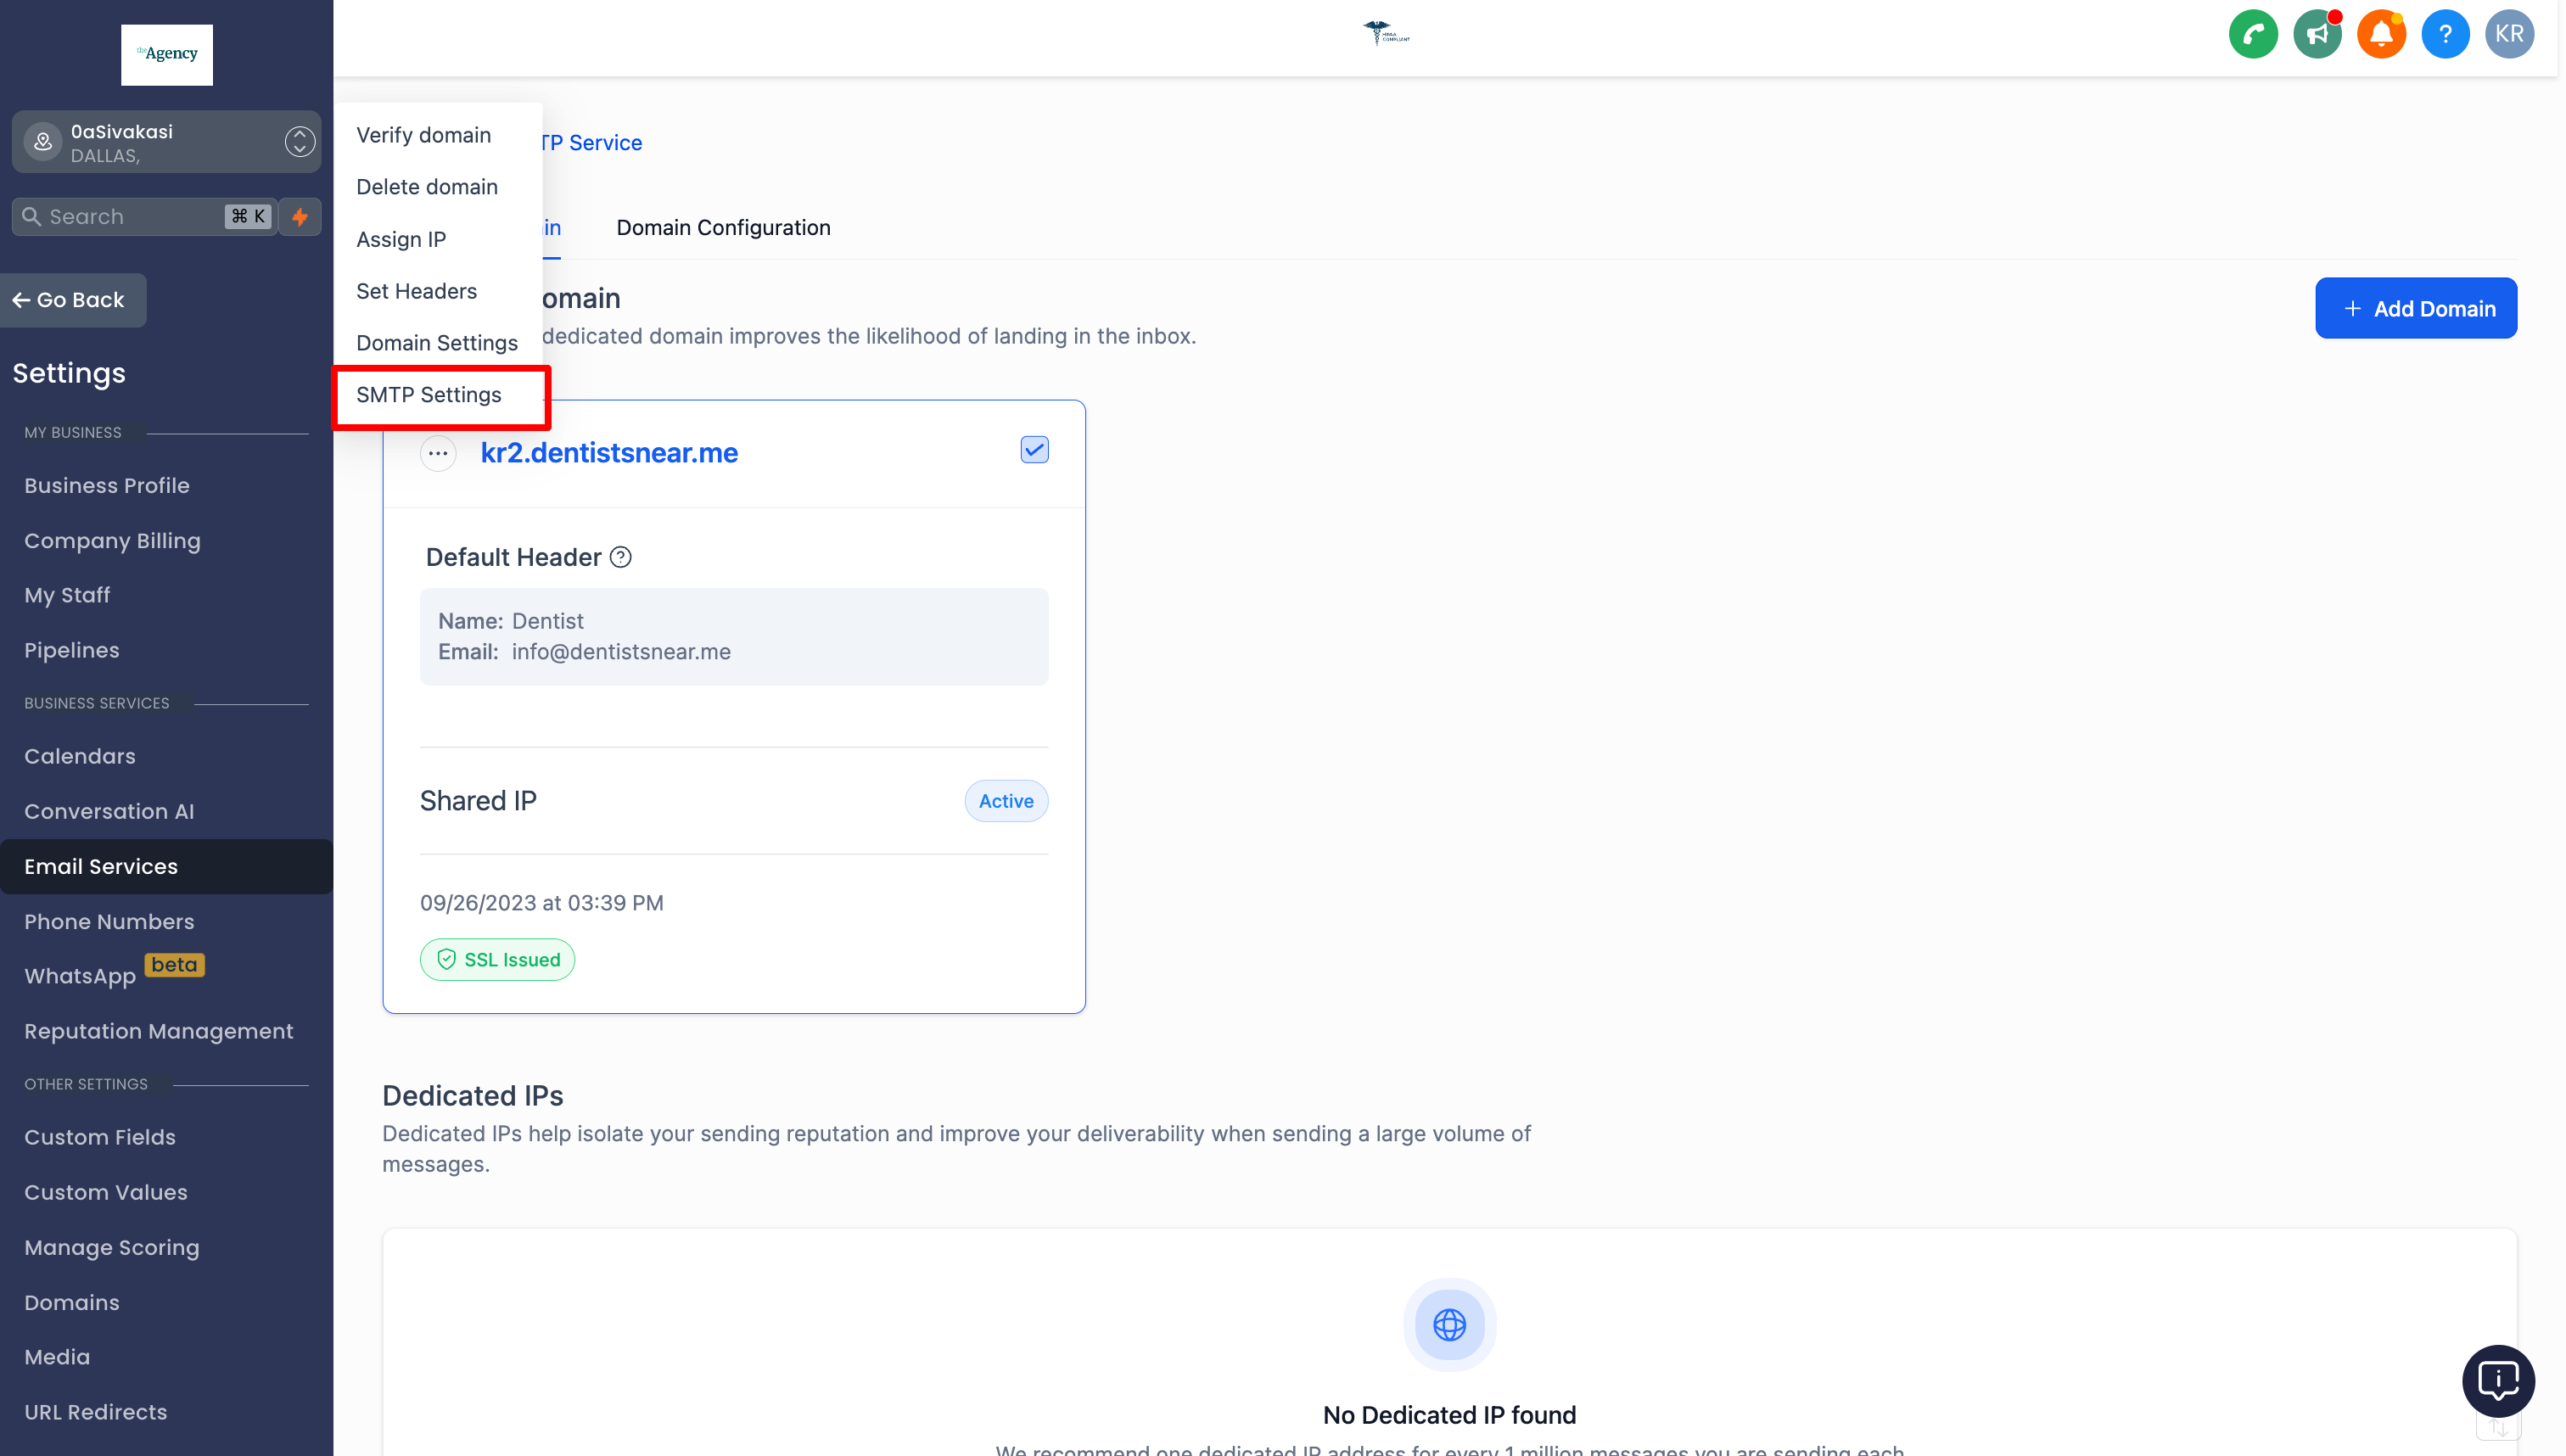This screenshot has width=2566, height=1456.
Task: Open the megaphone announcements icon
Action: [2316, 34]
